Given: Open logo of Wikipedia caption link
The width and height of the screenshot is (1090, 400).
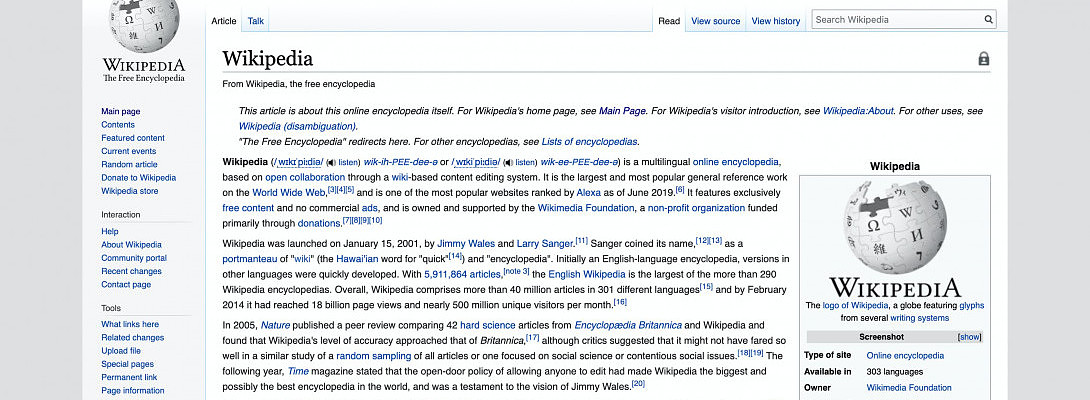Looking at the screenshot, I should [x=854, y=305].
